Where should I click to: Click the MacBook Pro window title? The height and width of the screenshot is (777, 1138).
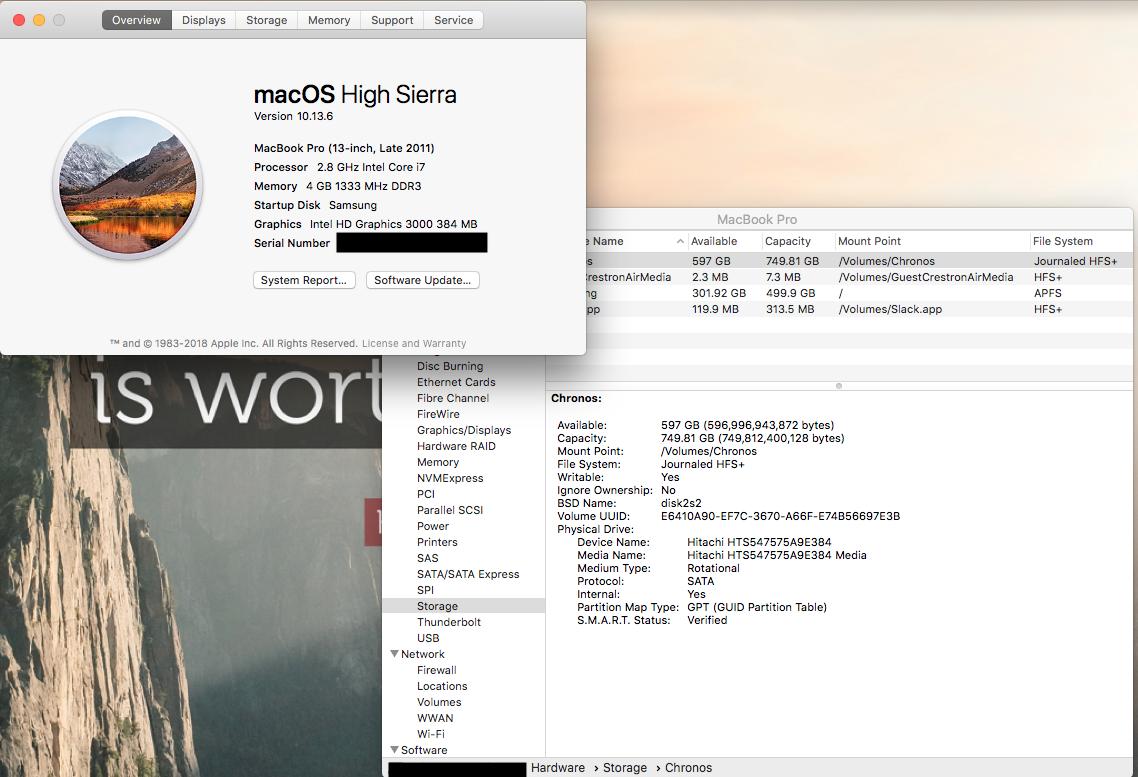point(757,219)
